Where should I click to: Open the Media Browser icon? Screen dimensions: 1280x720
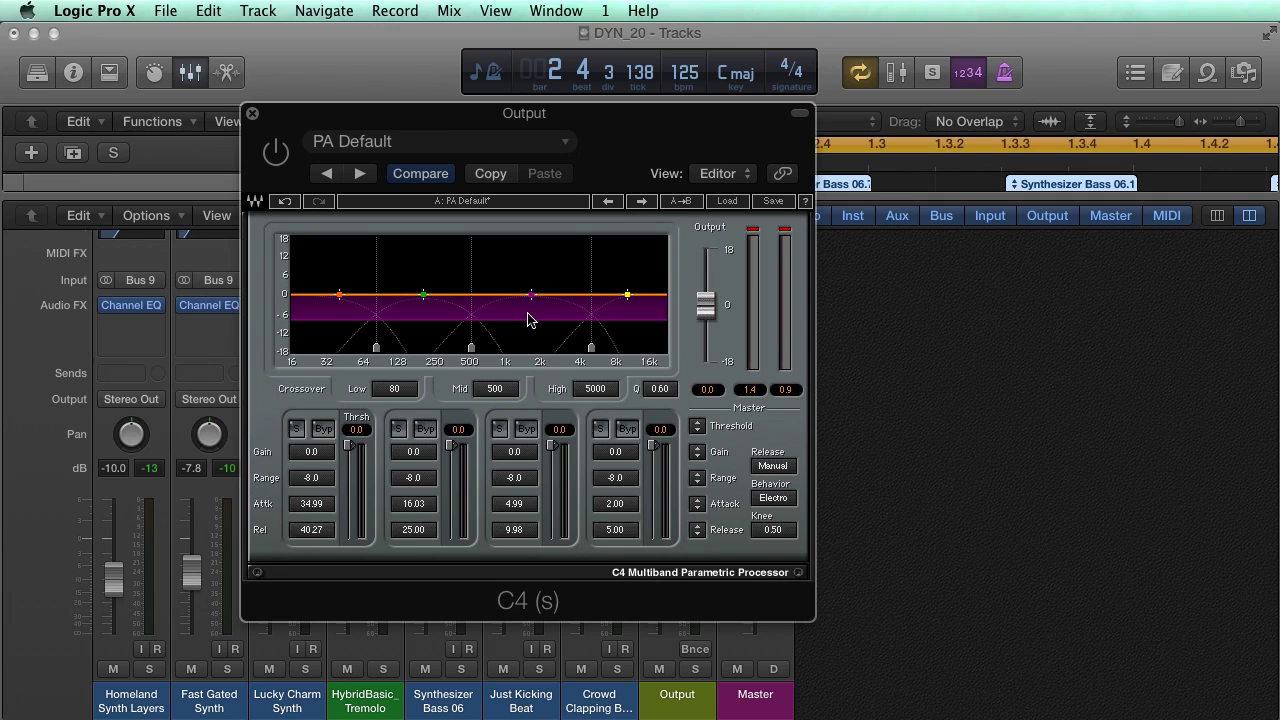tap(1244, 72)
